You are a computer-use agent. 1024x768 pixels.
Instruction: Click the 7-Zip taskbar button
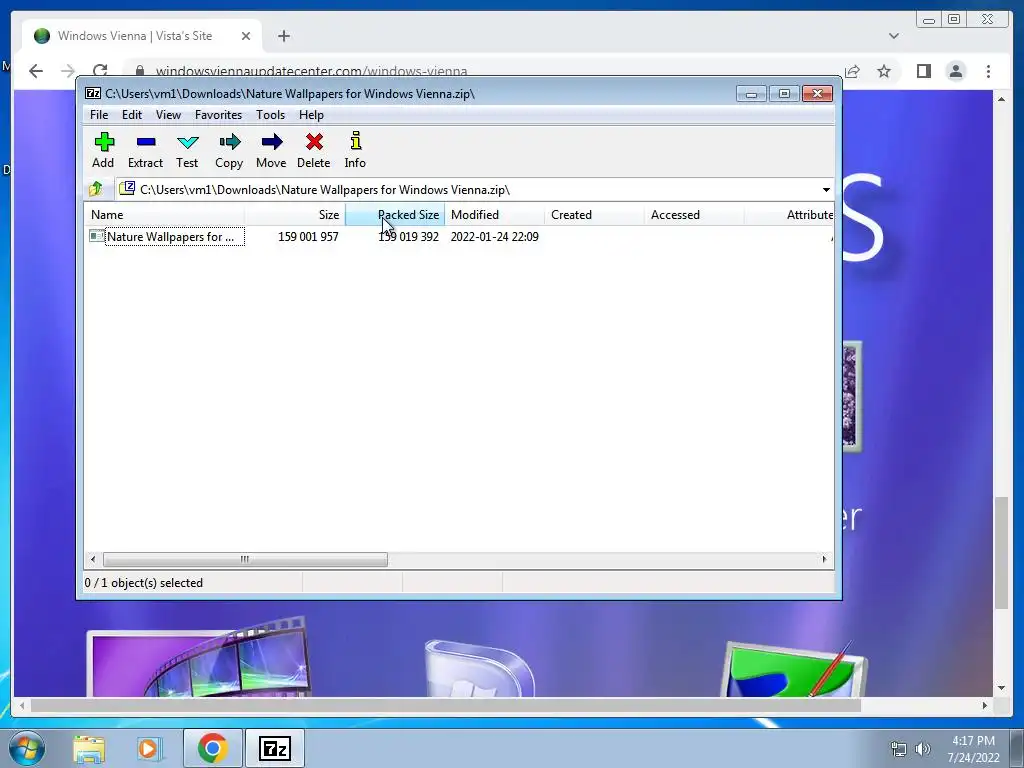pyautogui.click(x=274, y=748)
